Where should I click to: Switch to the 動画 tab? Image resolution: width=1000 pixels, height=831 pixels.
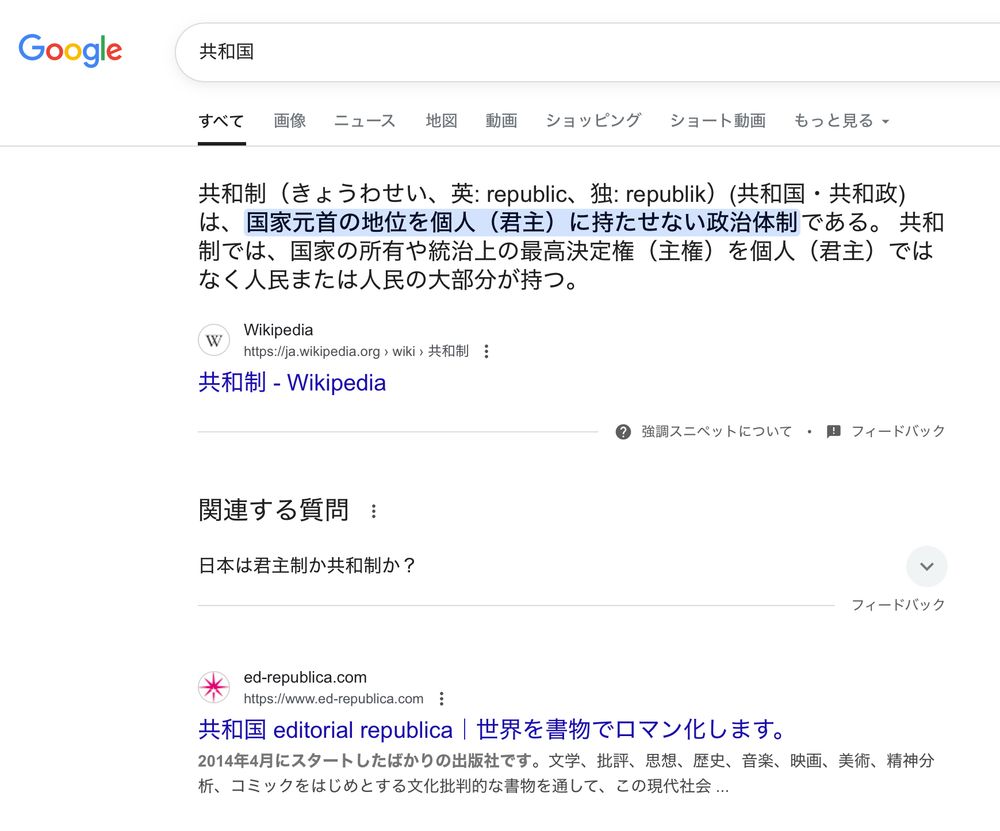[501, 121]
